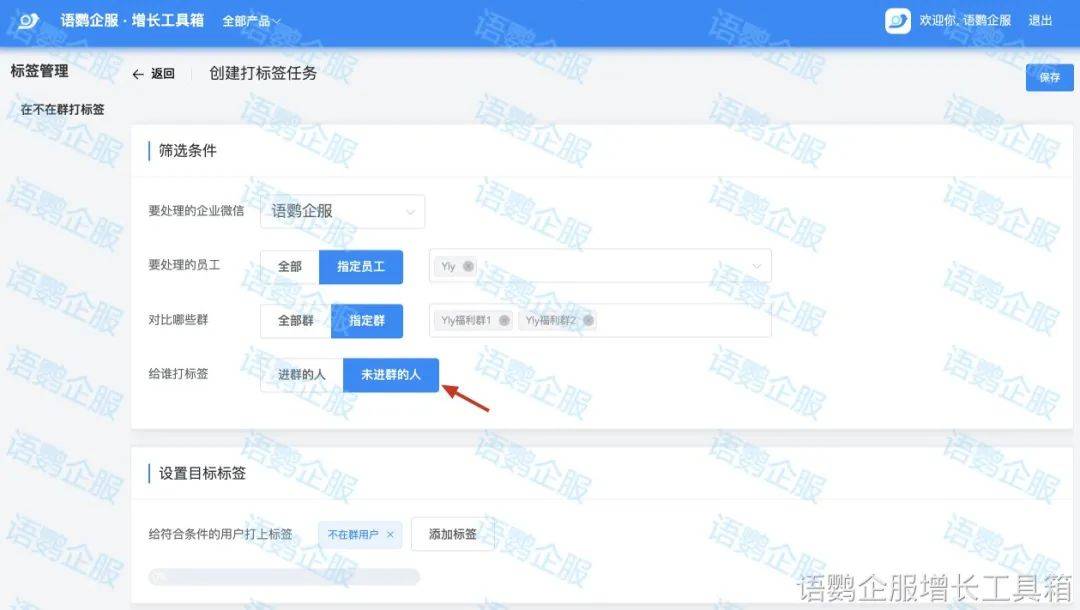
Task: Choose the 指定群 option
Action: coord(367,321)
